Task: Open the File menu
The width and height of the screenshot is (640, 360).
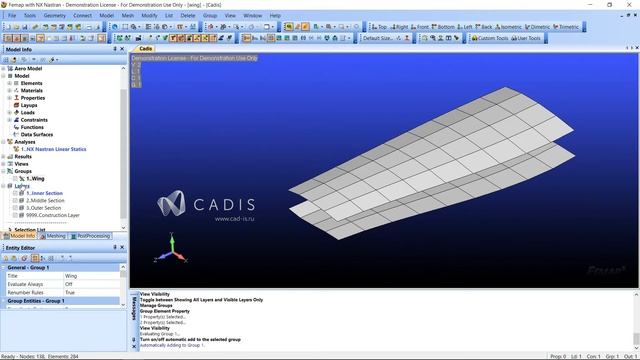Action: click(12, 16)
